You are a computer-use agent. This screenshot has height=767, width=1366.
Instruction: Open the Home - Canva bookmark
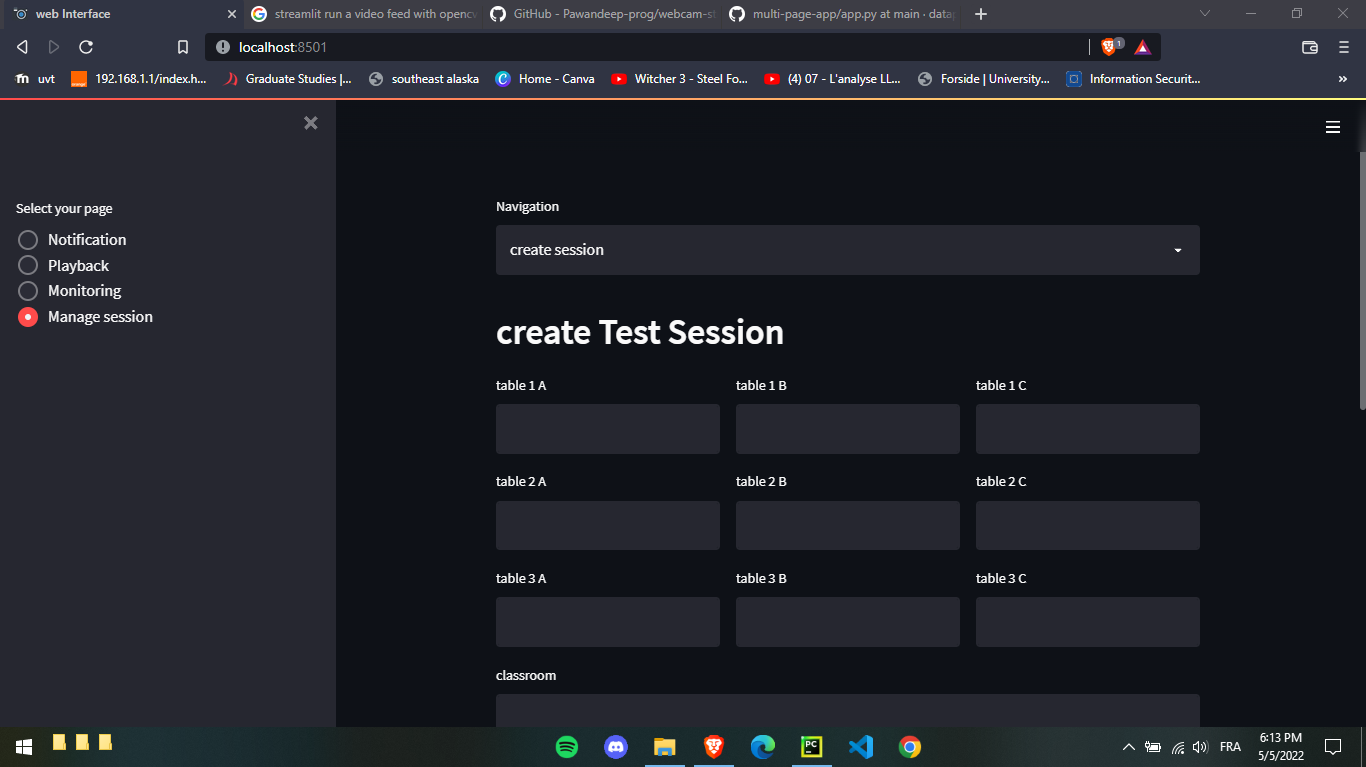(545, 79)
